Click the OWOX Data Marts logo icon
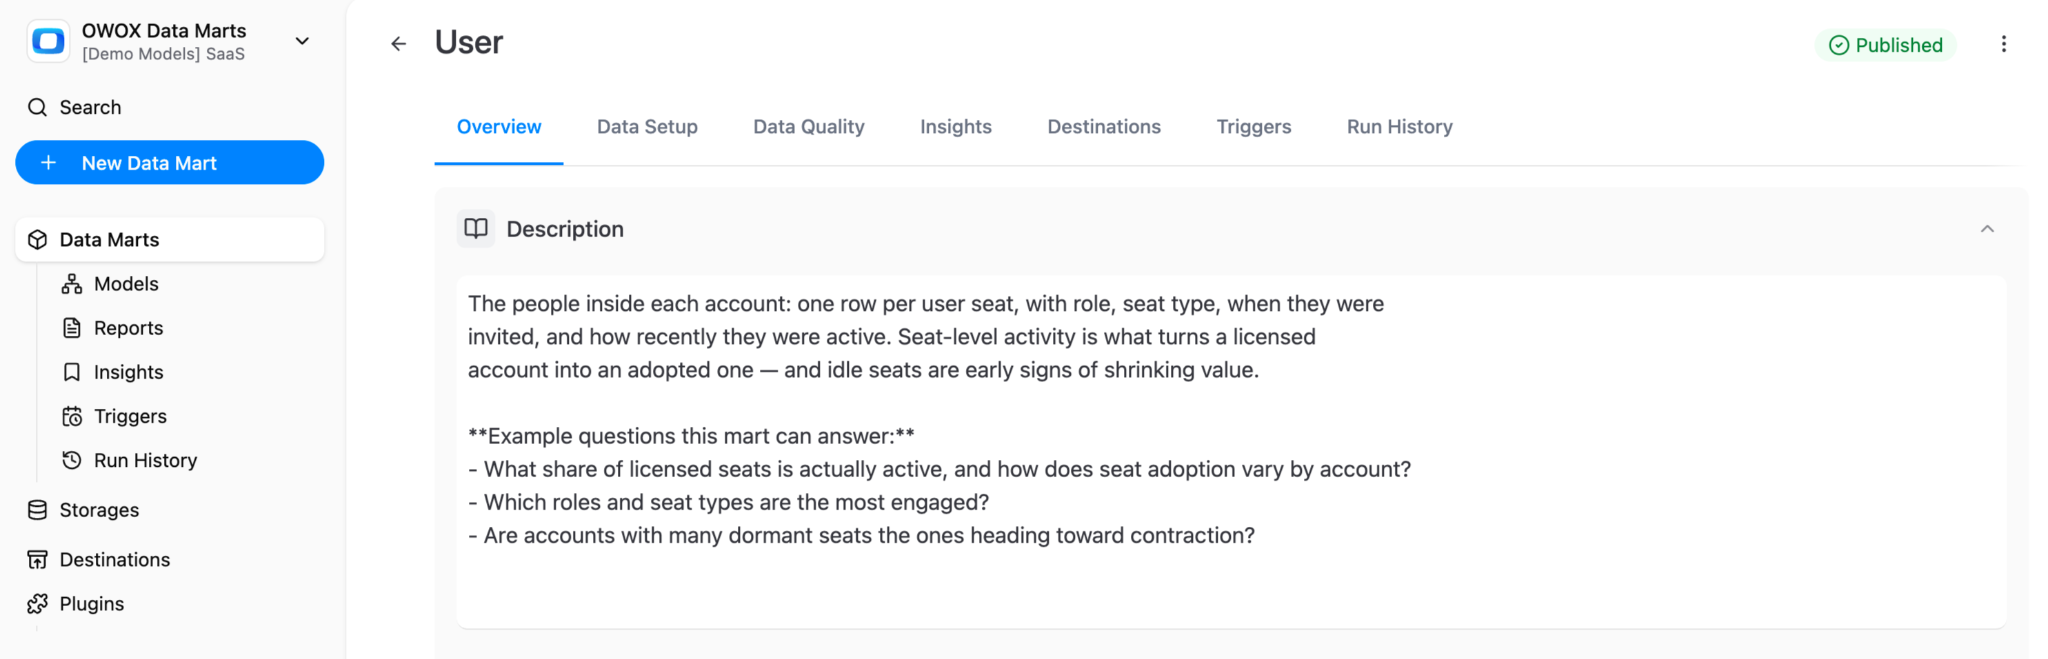The height and width of the screenshot is (659, 2048). click(x=48, y=42)
